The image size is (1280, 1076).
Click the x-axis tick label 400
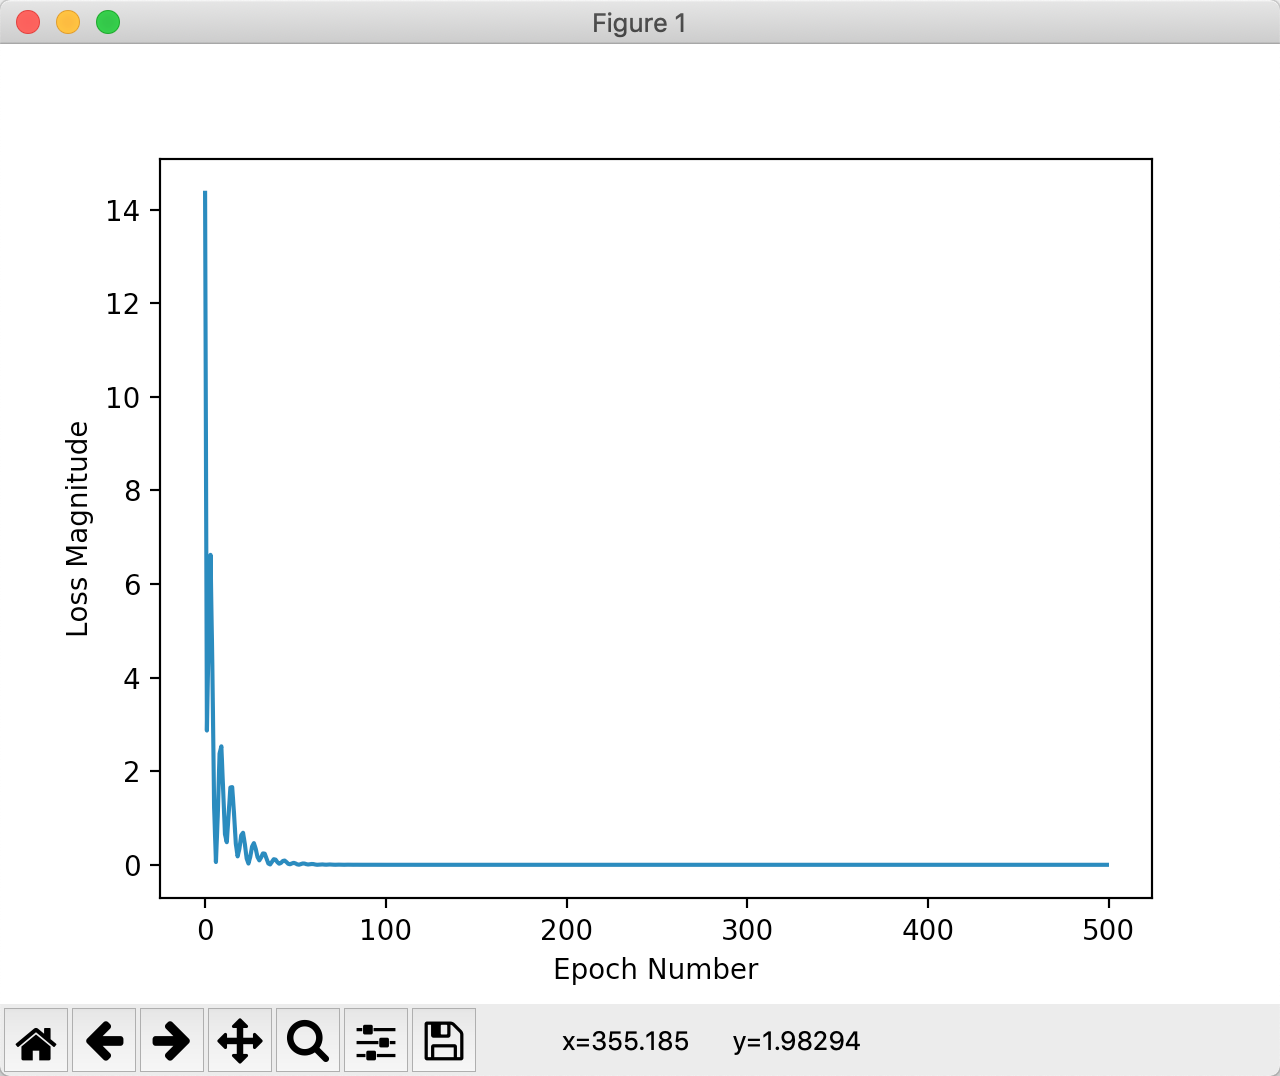(x=928, y=930)
